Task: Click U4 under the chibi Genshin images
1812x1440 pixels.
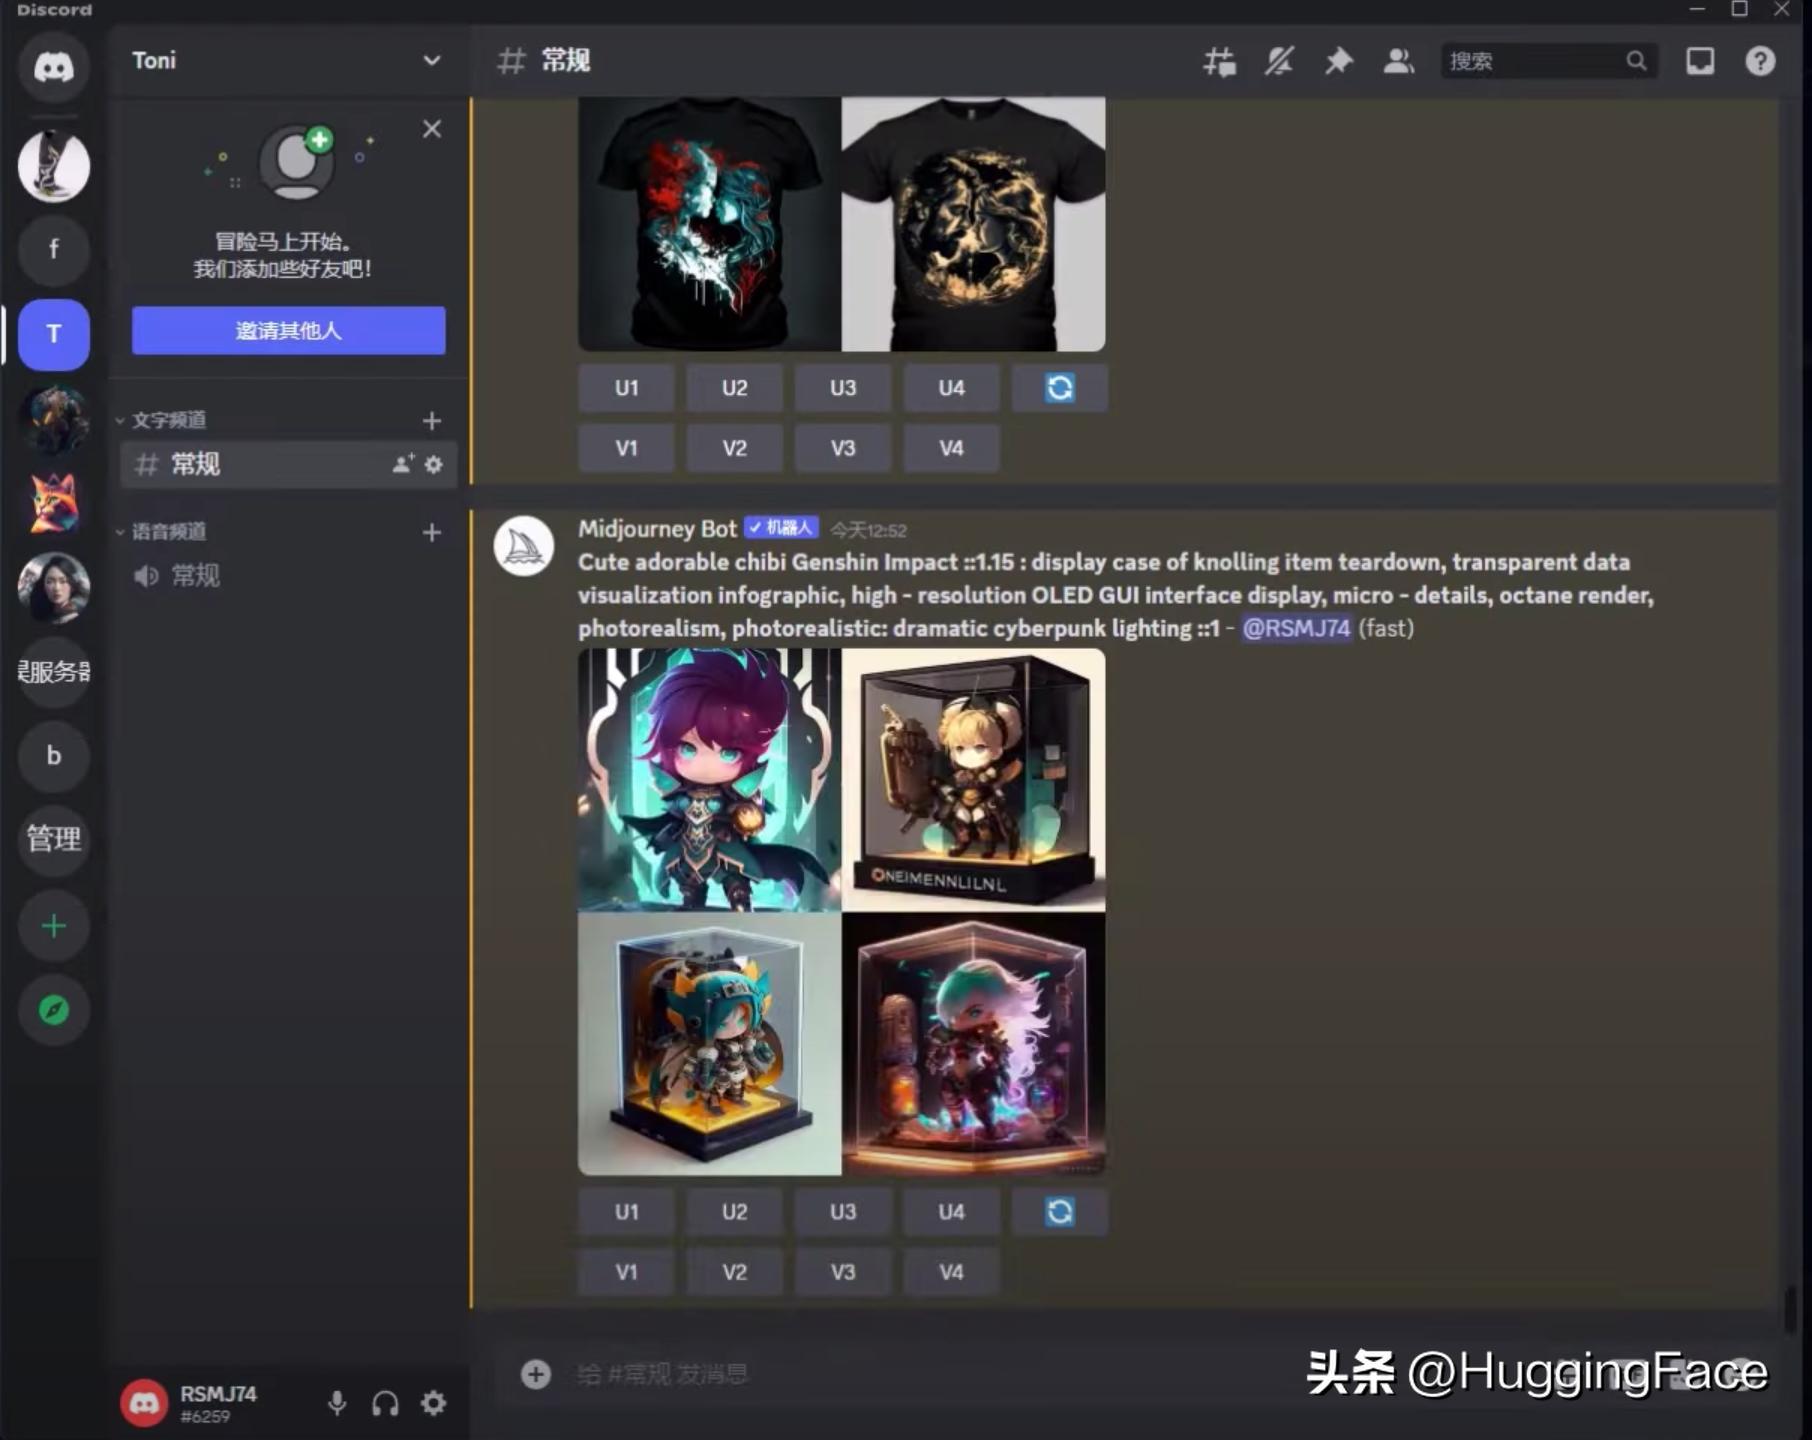Action: 951,1212
